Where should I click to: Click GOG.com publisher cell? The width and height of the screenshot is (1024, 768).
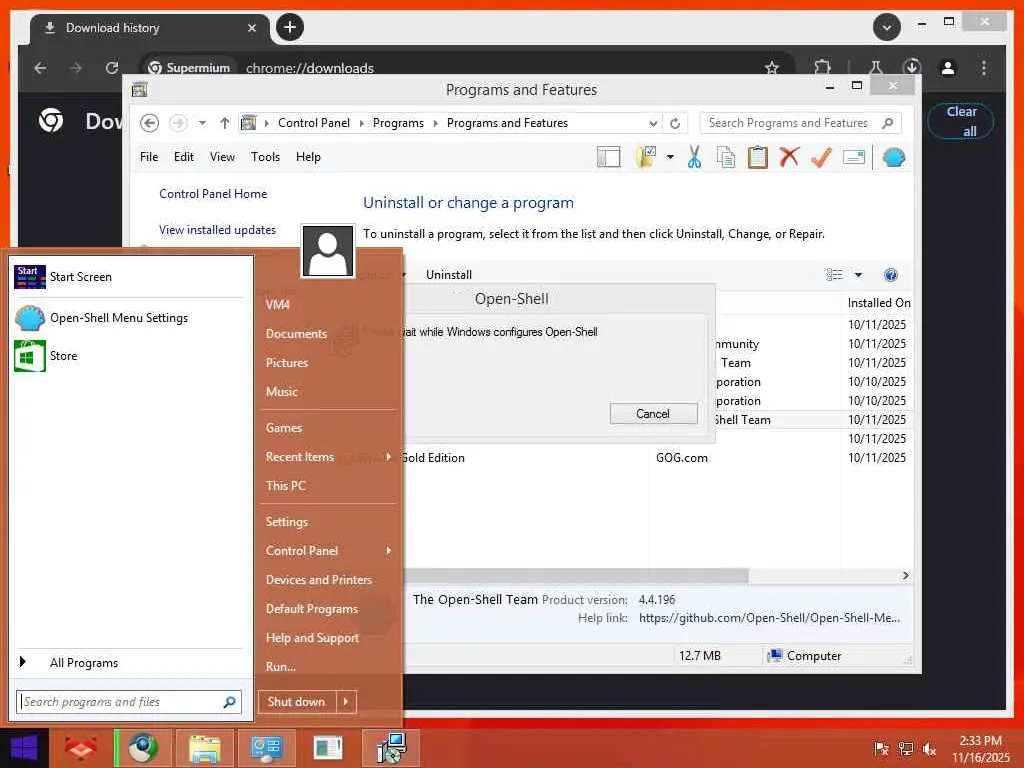tap(682, 458)
